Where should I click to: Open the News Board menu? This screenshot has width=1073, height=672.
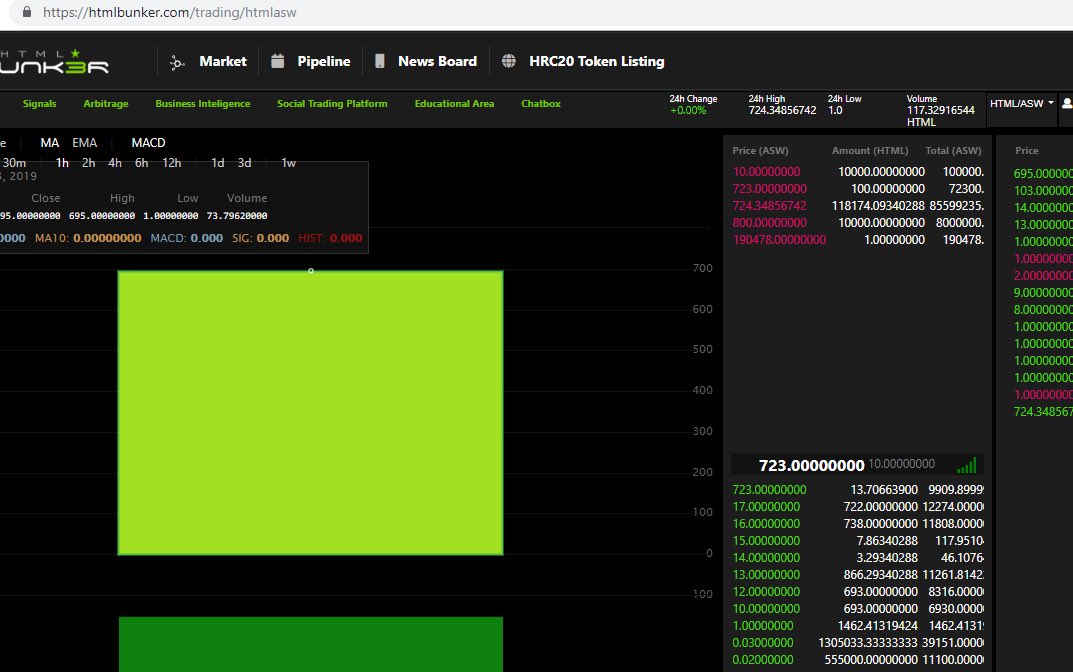437,61
